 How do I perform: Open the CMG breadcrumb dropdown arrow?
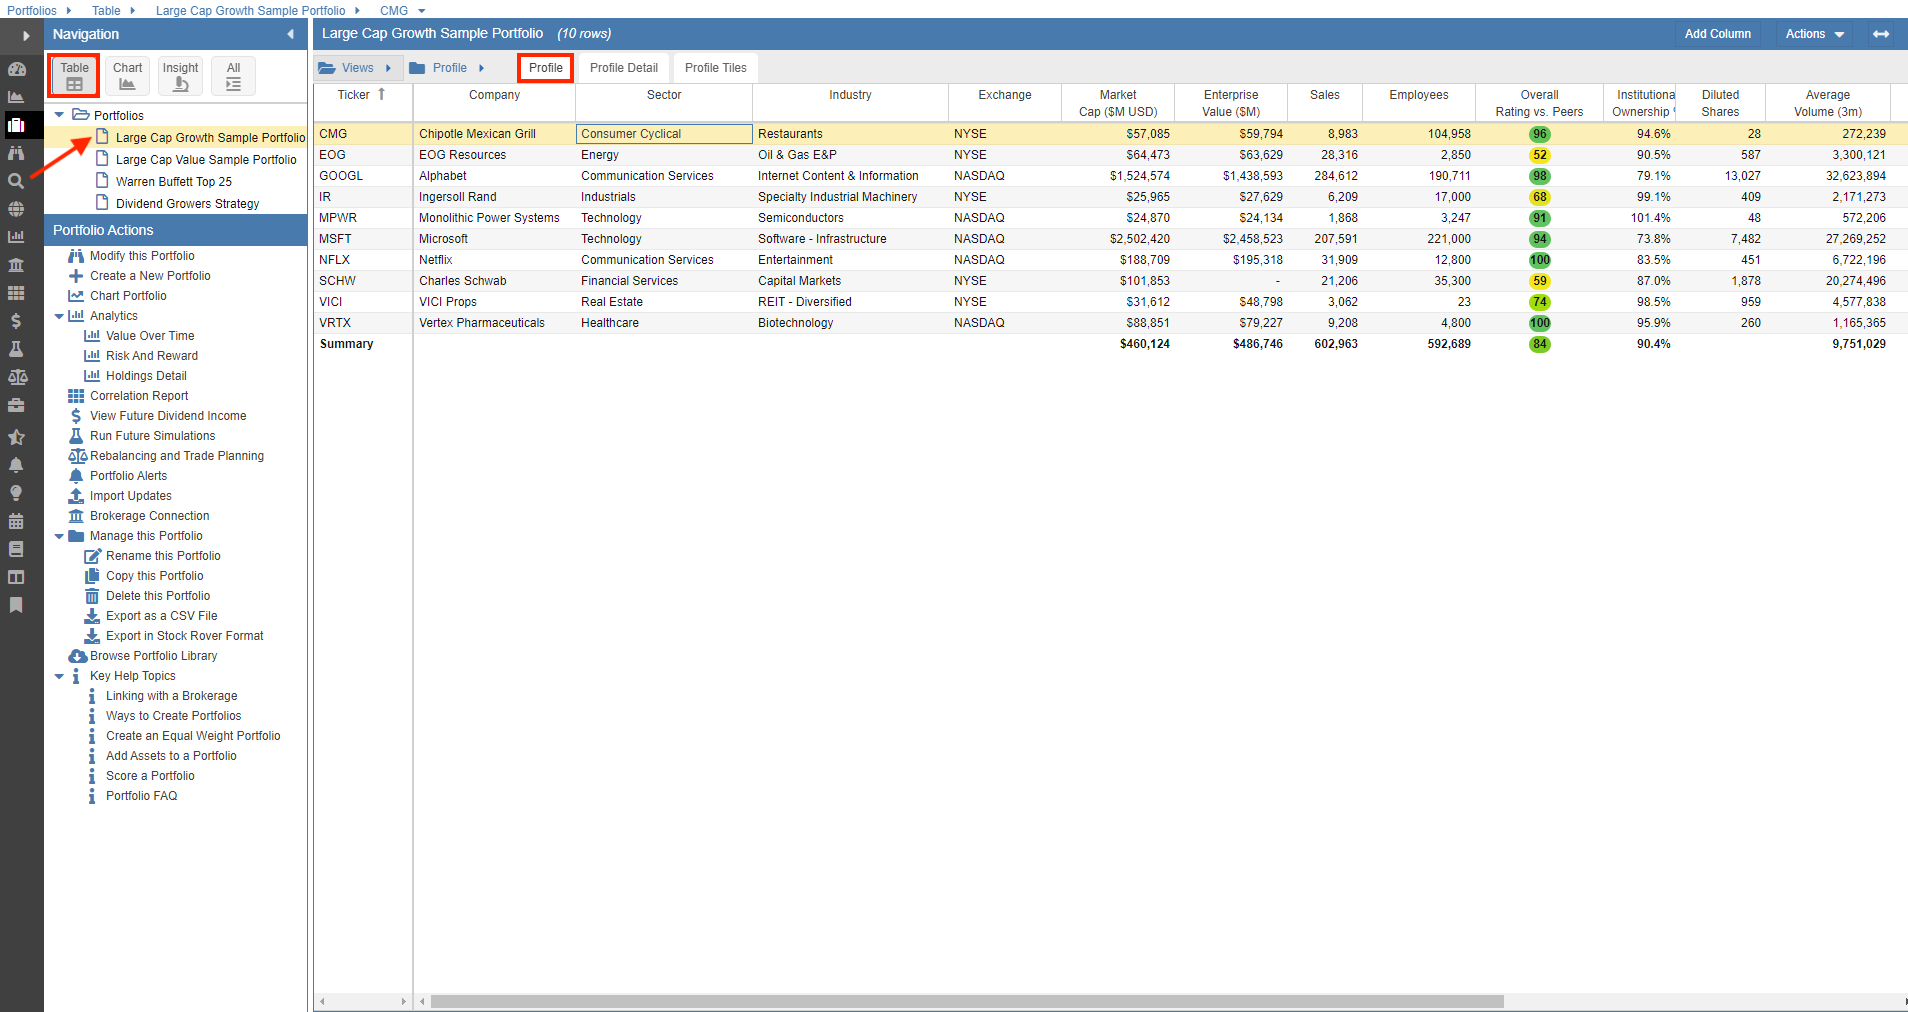[422, 11]
